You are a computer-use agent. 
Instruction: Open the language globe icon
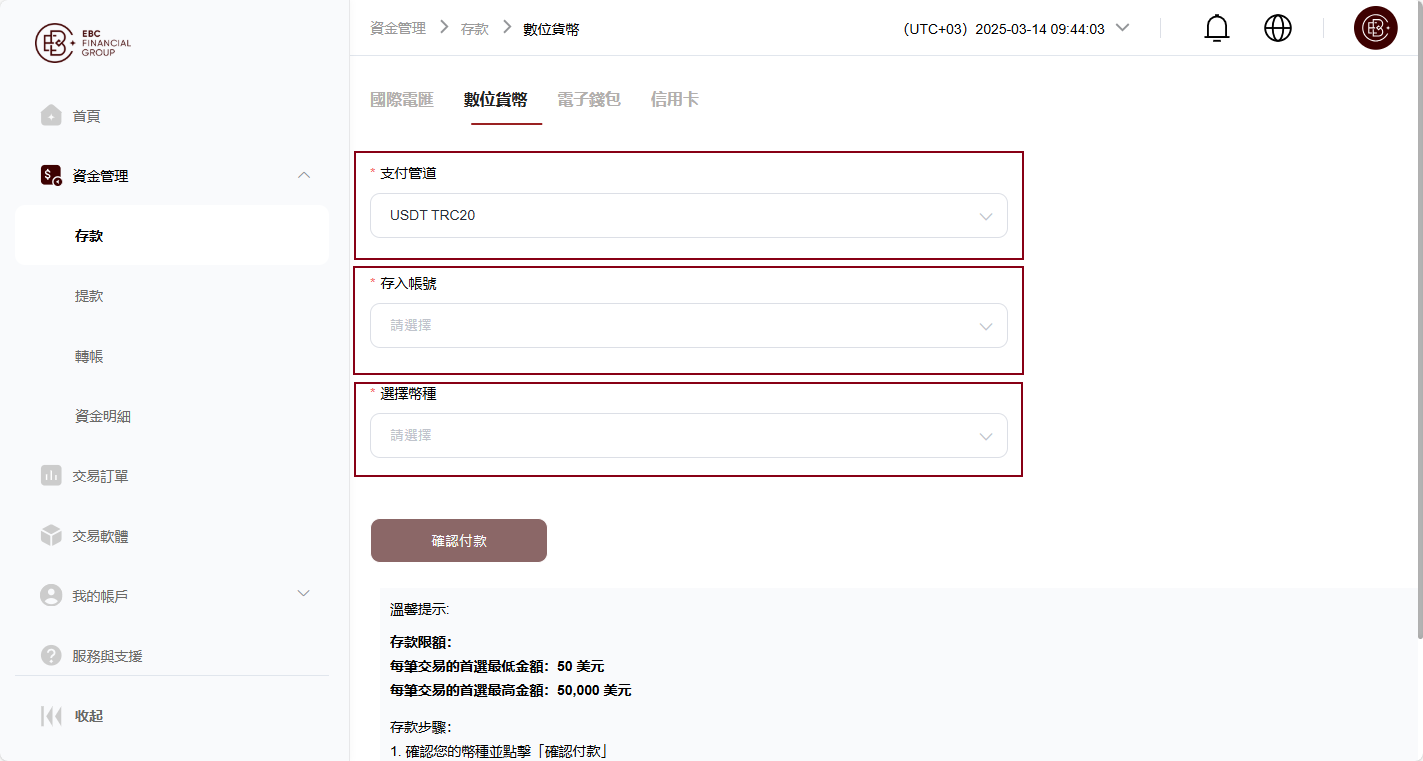(1278, 28)
